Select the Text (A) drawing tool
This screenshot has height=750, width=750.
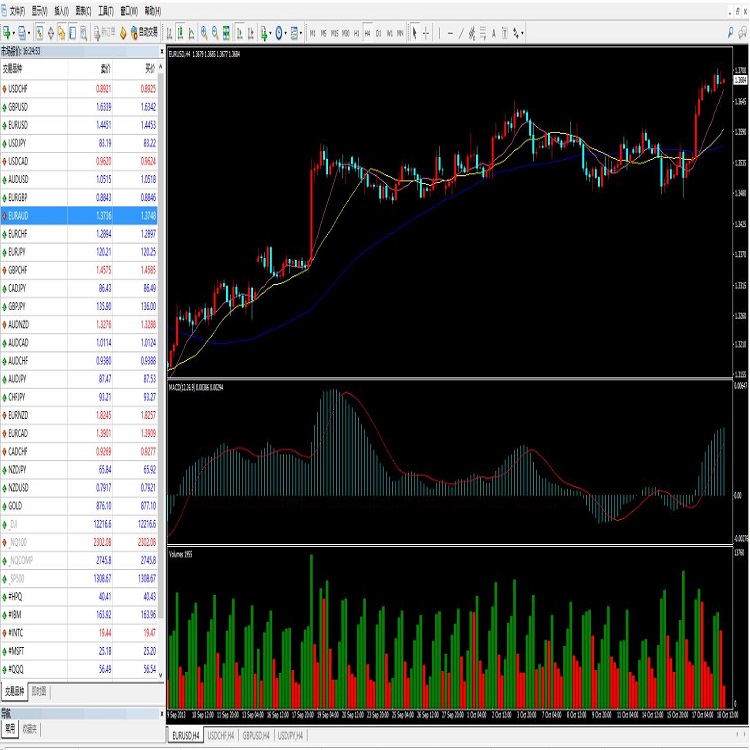click(x=494, y=33)
